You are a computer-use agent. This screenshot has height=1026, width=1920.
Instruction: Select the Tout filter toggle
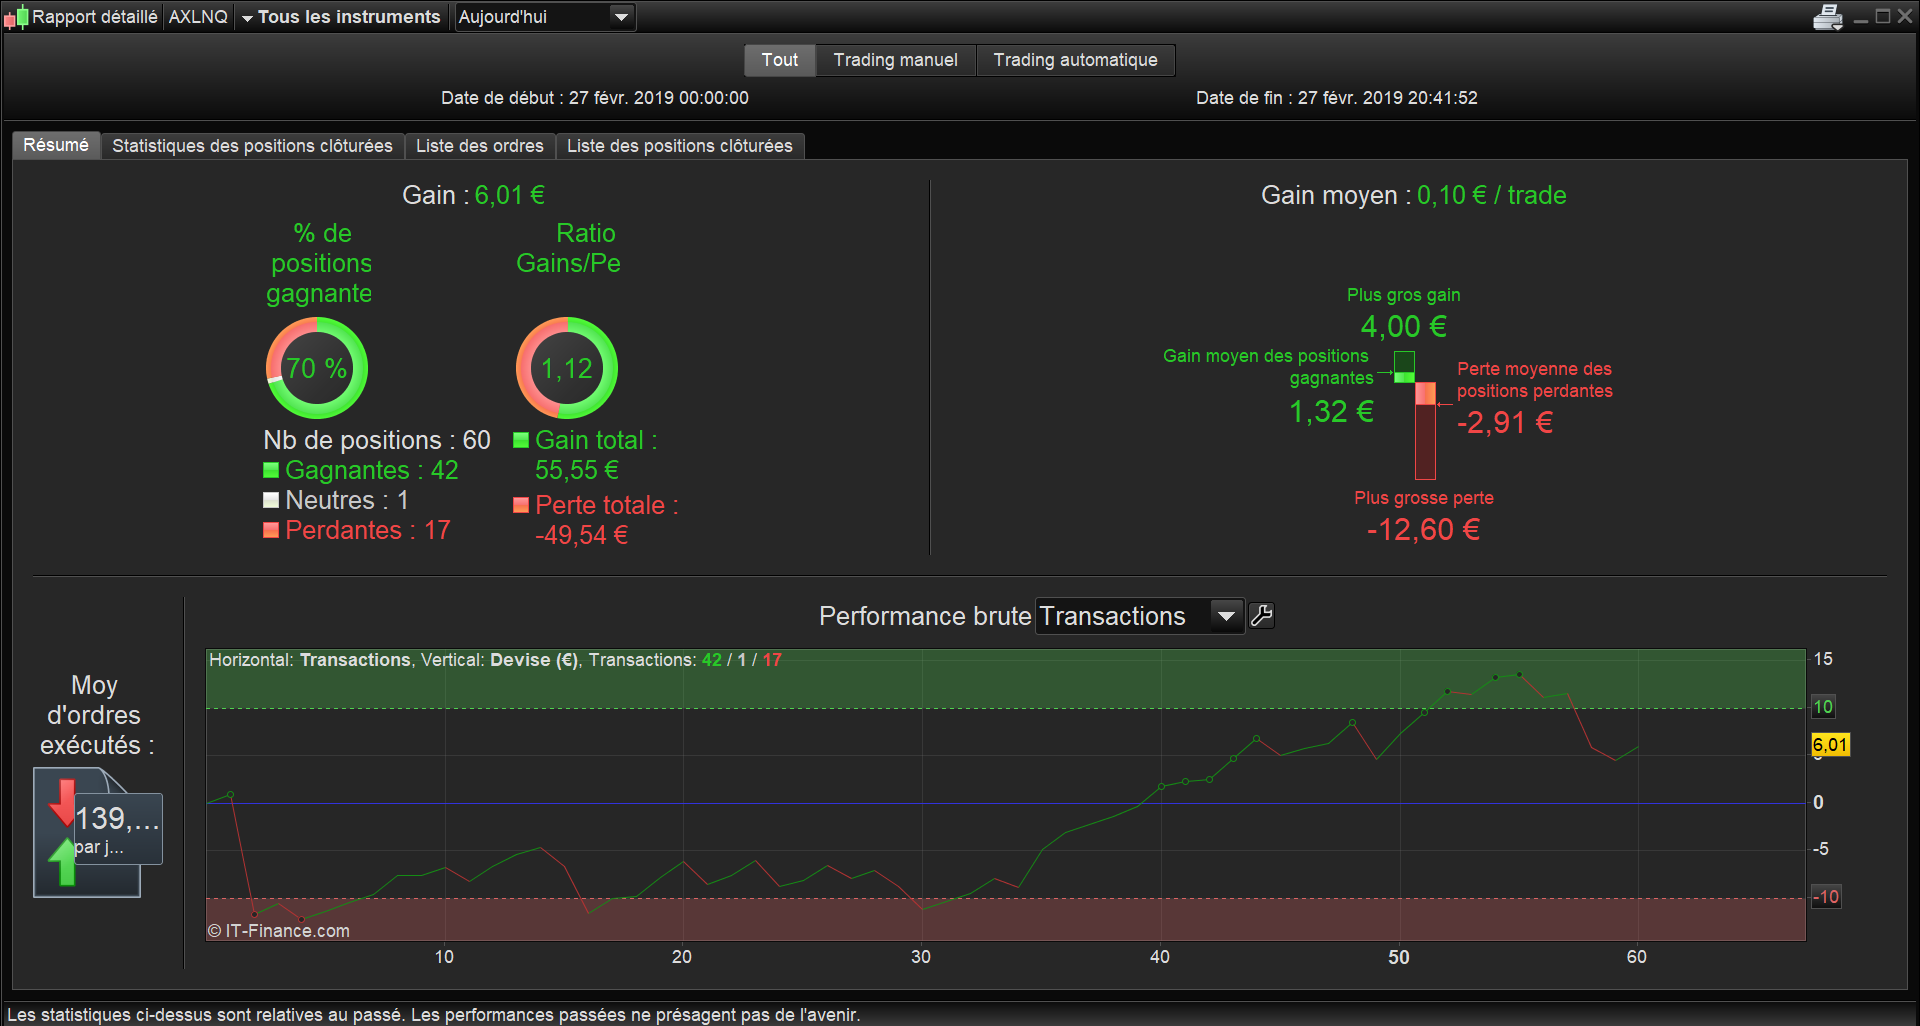click(780, 60)
